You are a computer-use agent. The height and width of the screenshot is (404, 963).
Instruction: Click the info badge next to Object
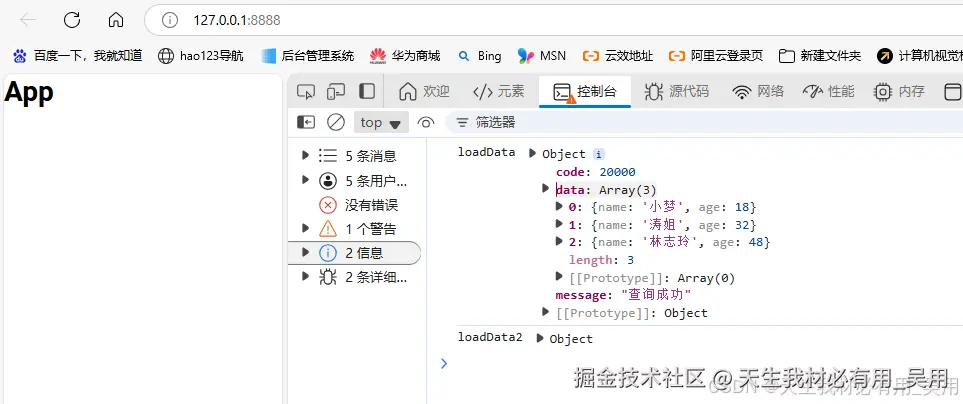(x=599, y=154)
